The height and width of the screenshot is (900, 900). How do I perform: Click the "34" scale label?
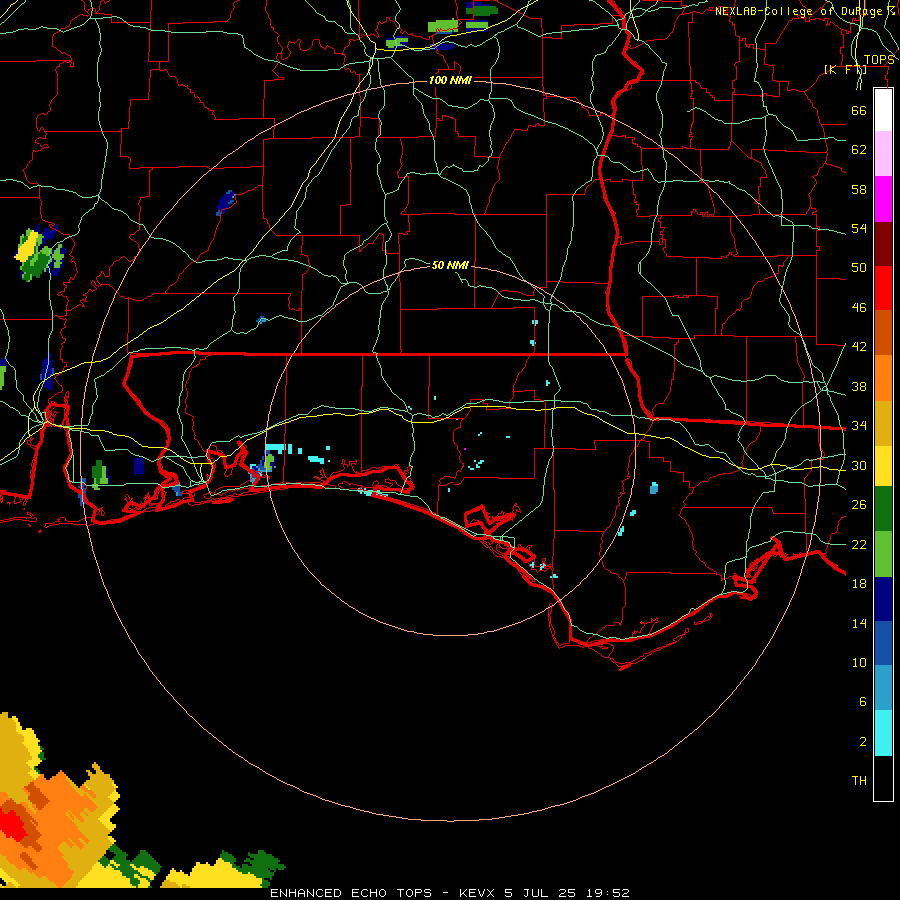pyautogui.click(x=859, y=425)
